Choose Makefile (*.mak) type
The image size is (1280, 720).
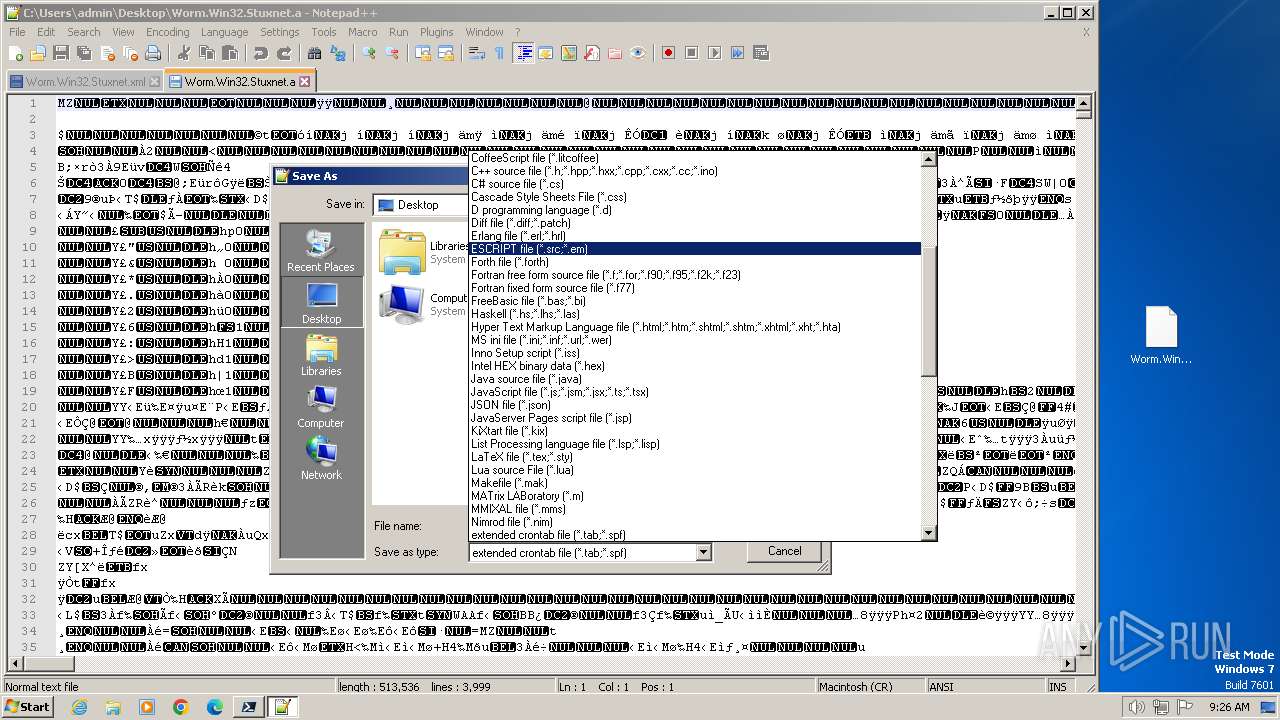[x=694, y=483]
